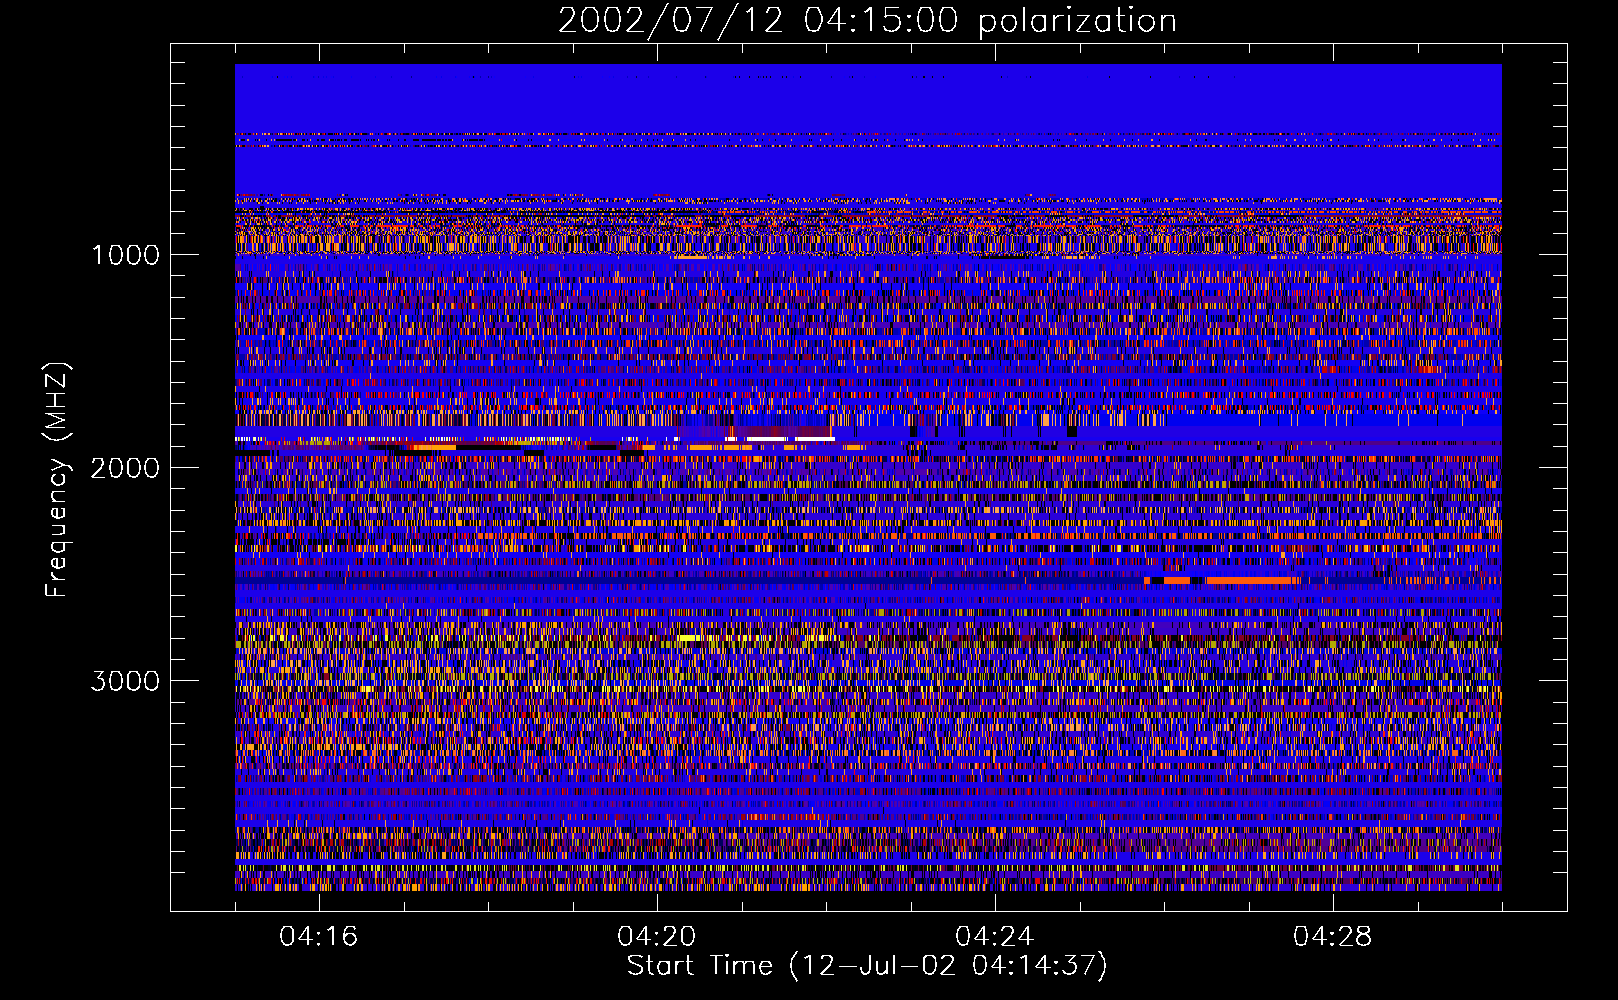Select the 'Frequency (MHZ)' y-axis label
1618x1000 pixels.
point(58,480)
